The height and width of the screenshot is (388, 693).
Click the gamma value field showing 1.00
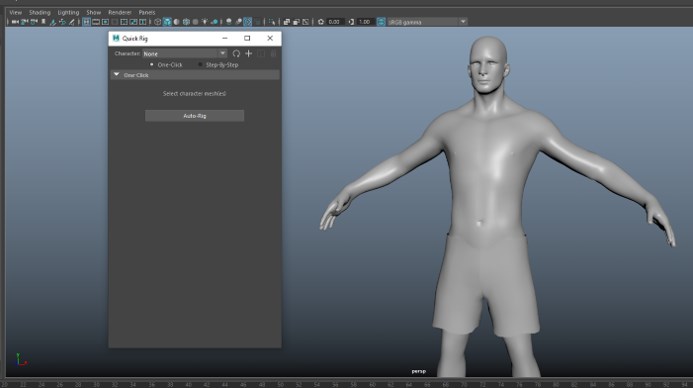coord(365,22)
